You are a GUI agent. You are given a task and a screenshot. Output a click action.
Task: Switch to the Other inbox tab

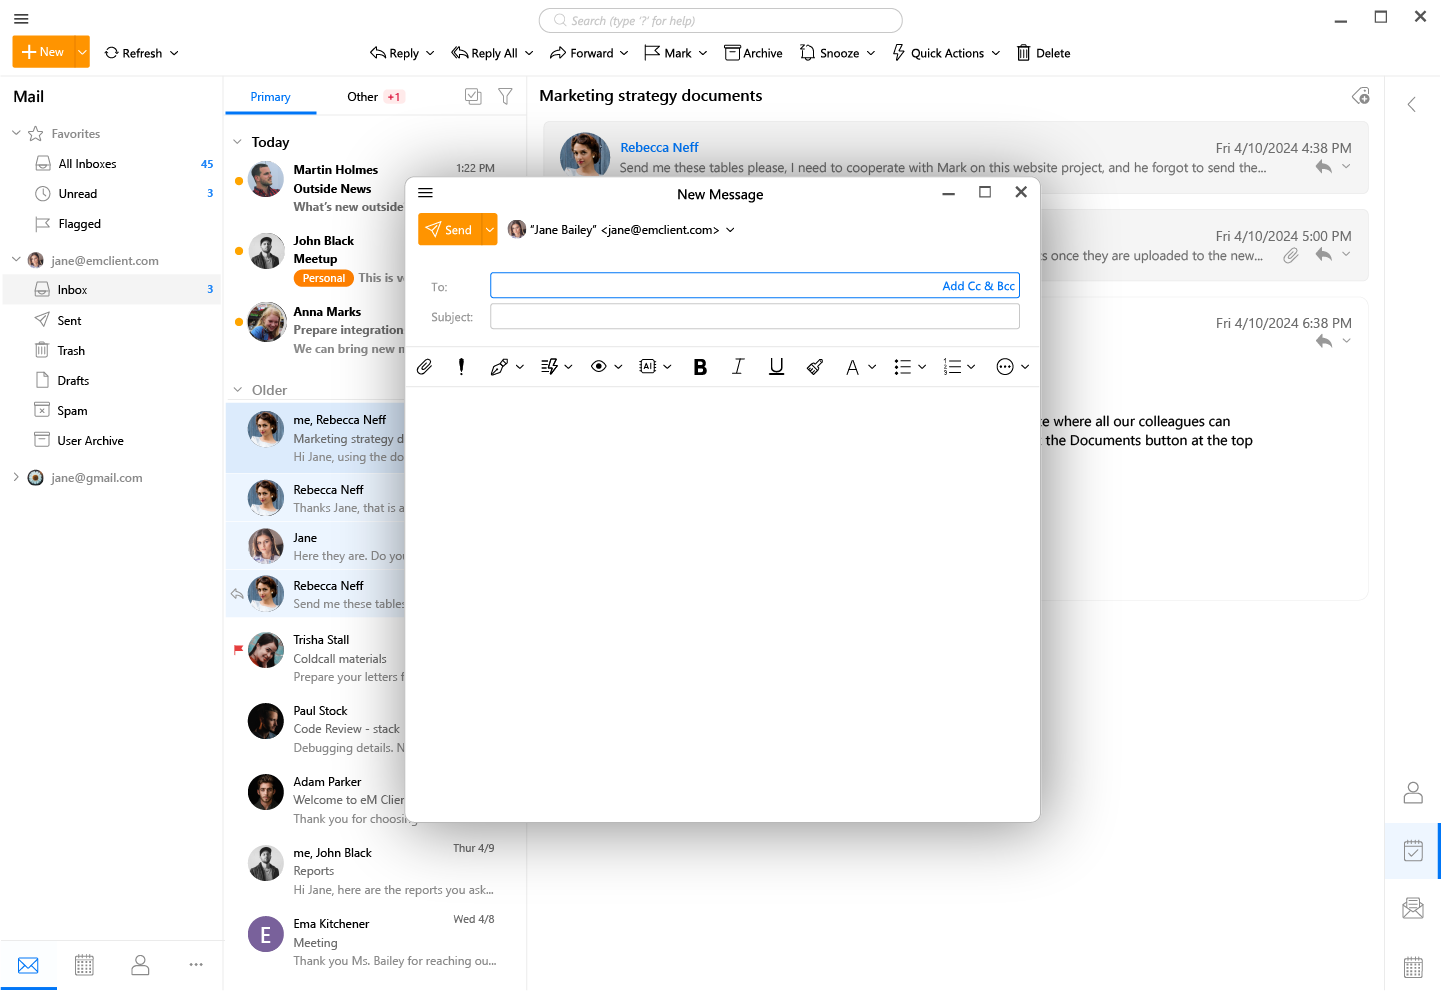pos(362,96)
